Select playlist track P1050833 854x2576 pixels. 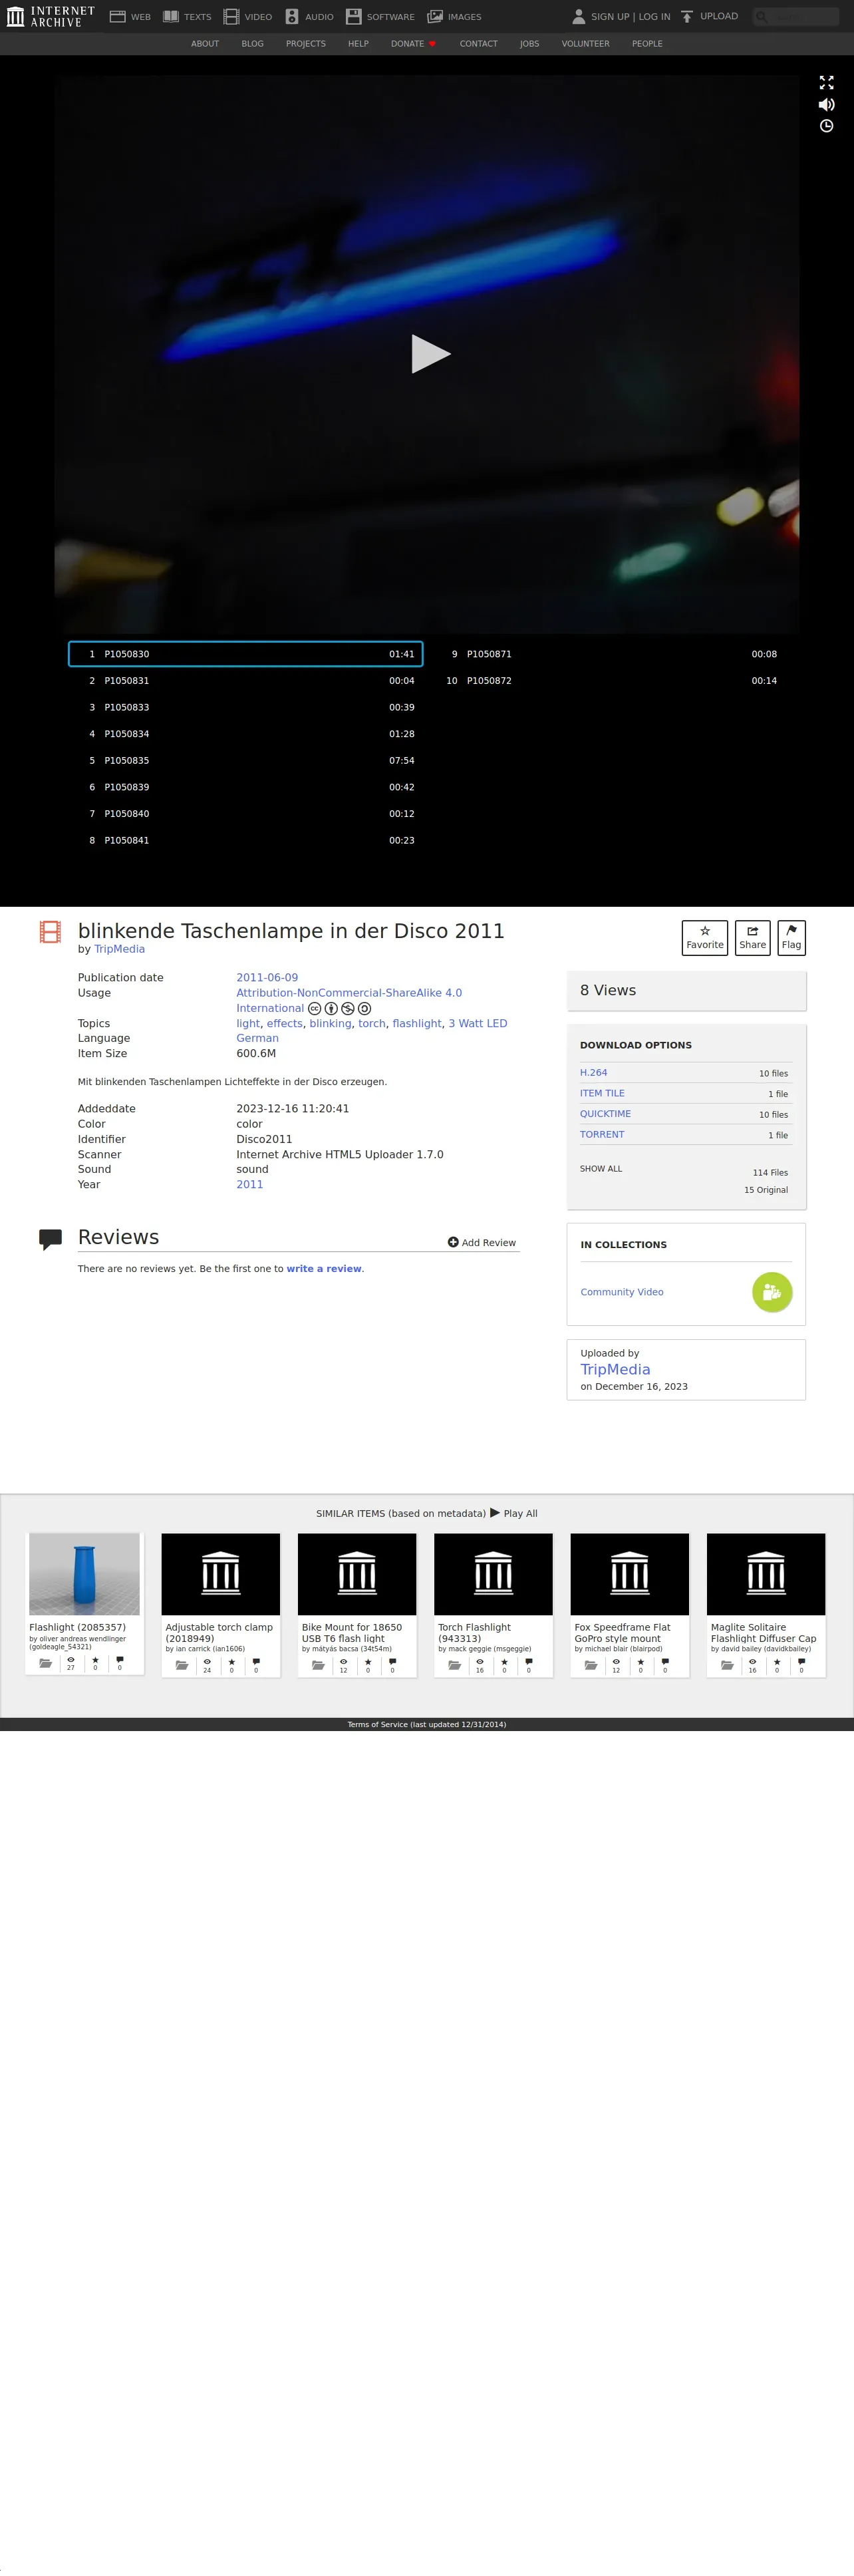click(x=246, y=708)
